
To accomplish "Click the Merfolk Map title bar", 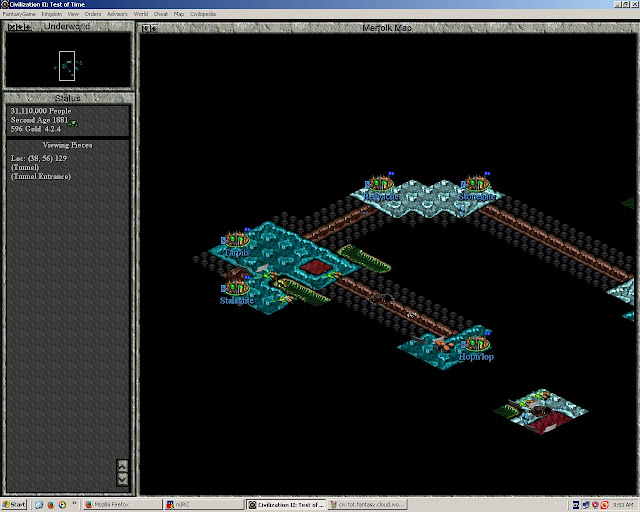I will click(x=387, y=28).
